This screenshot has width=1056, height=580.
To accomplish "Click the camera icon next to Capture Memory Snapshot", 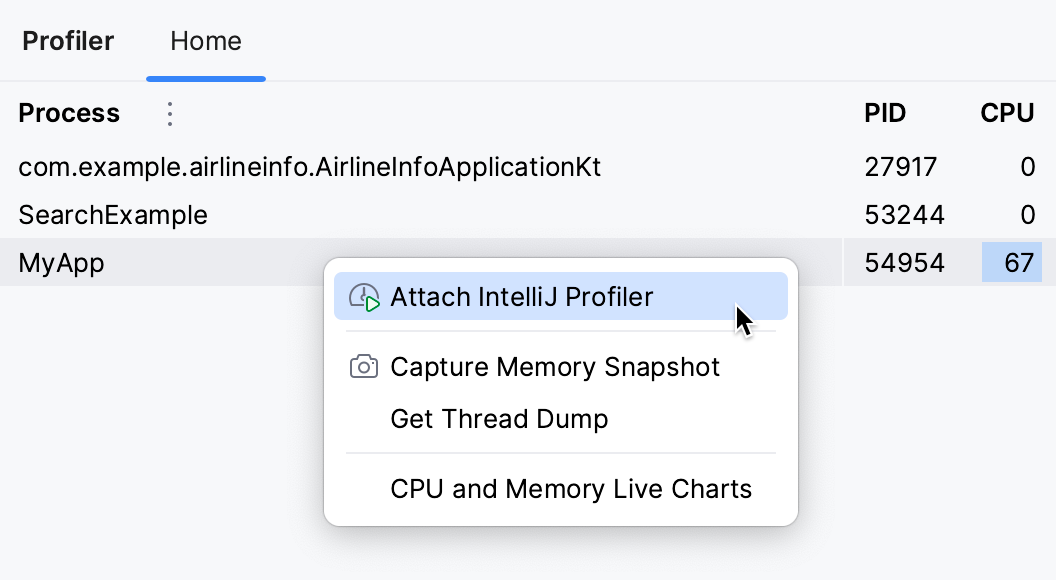I will pyautogui.click(x=366, y=367).
